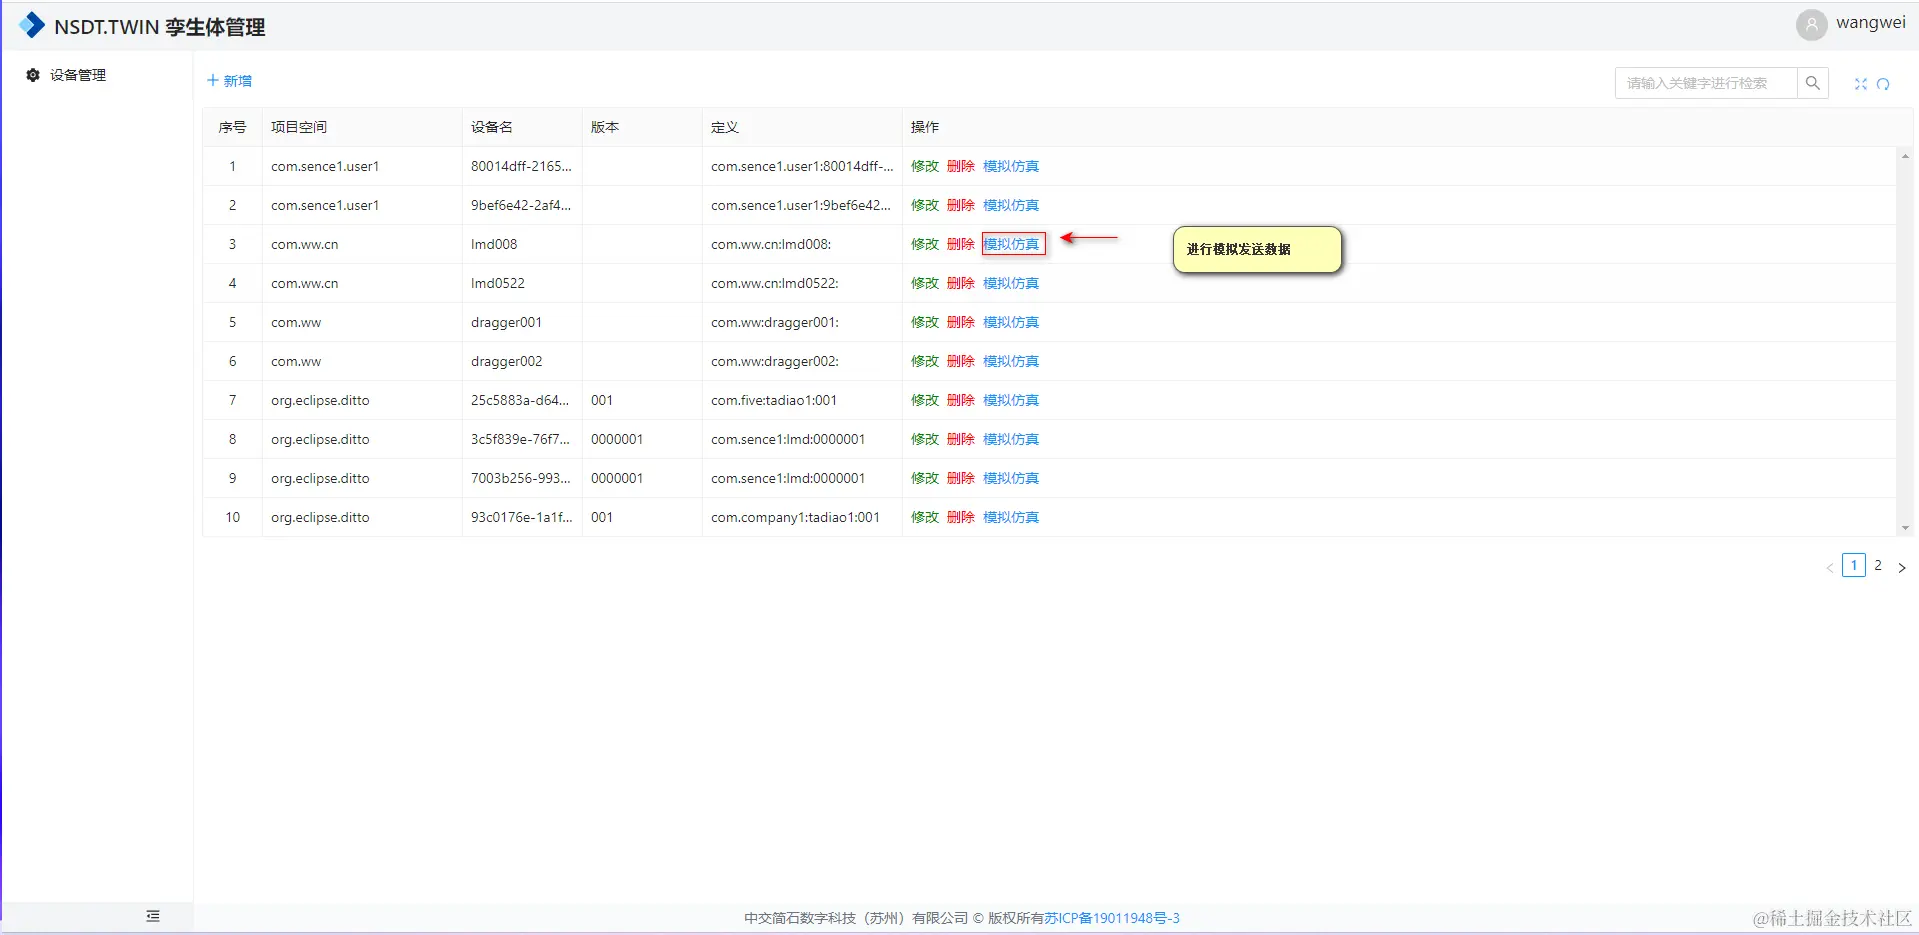Click 修改 for device 9bef6e42-2af4...
The image size is (1919, 935).
coord(925,205)
